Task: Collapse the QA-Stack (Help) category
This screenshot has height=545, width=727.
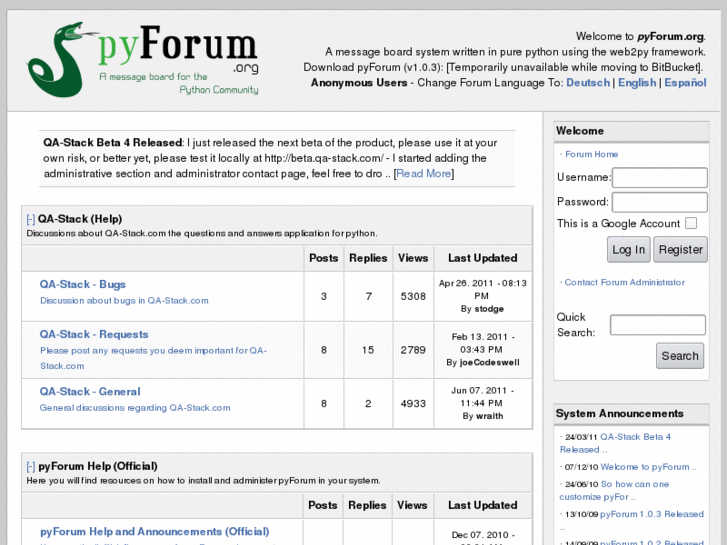Action: tap(31, 219)
